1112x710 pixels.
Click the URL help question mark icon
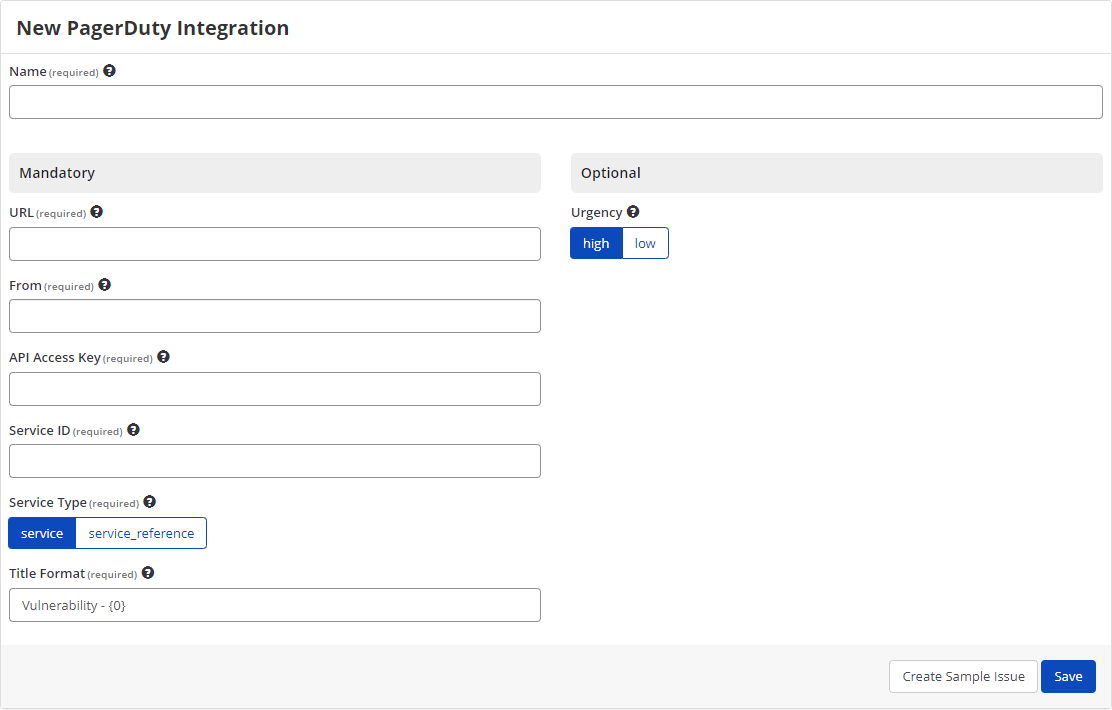click(96, 211)
